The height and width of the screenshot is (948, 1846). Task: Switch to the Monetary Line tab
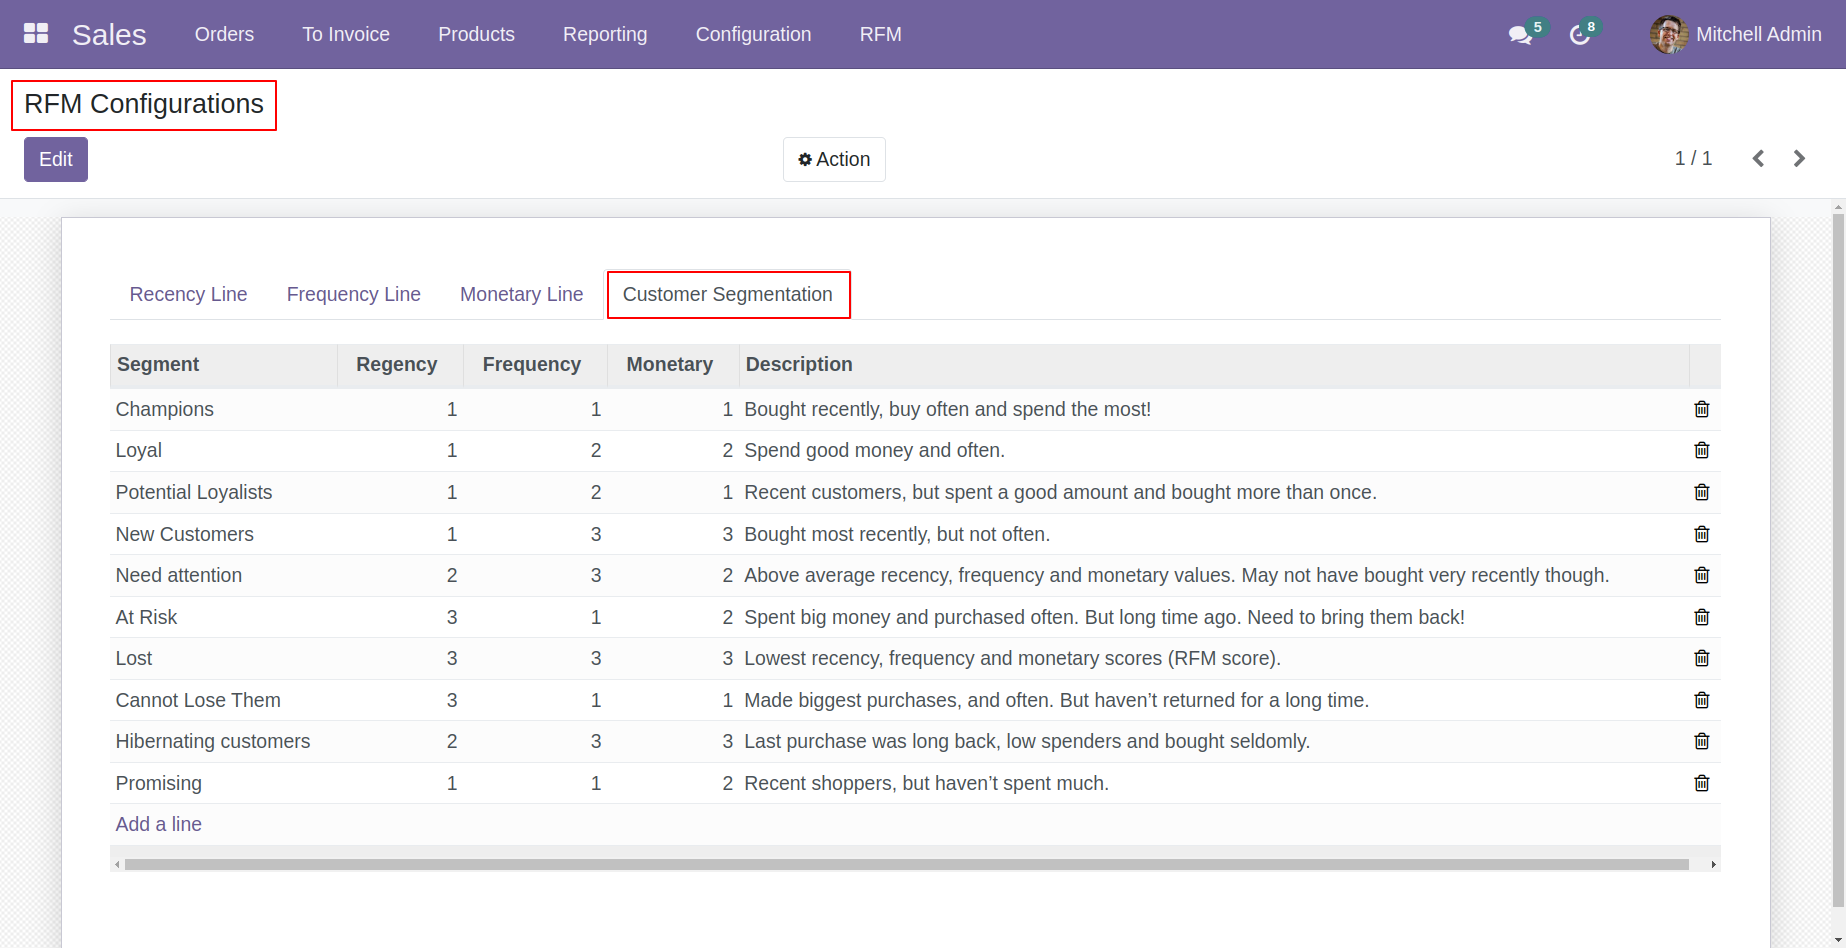click(521, 294)
